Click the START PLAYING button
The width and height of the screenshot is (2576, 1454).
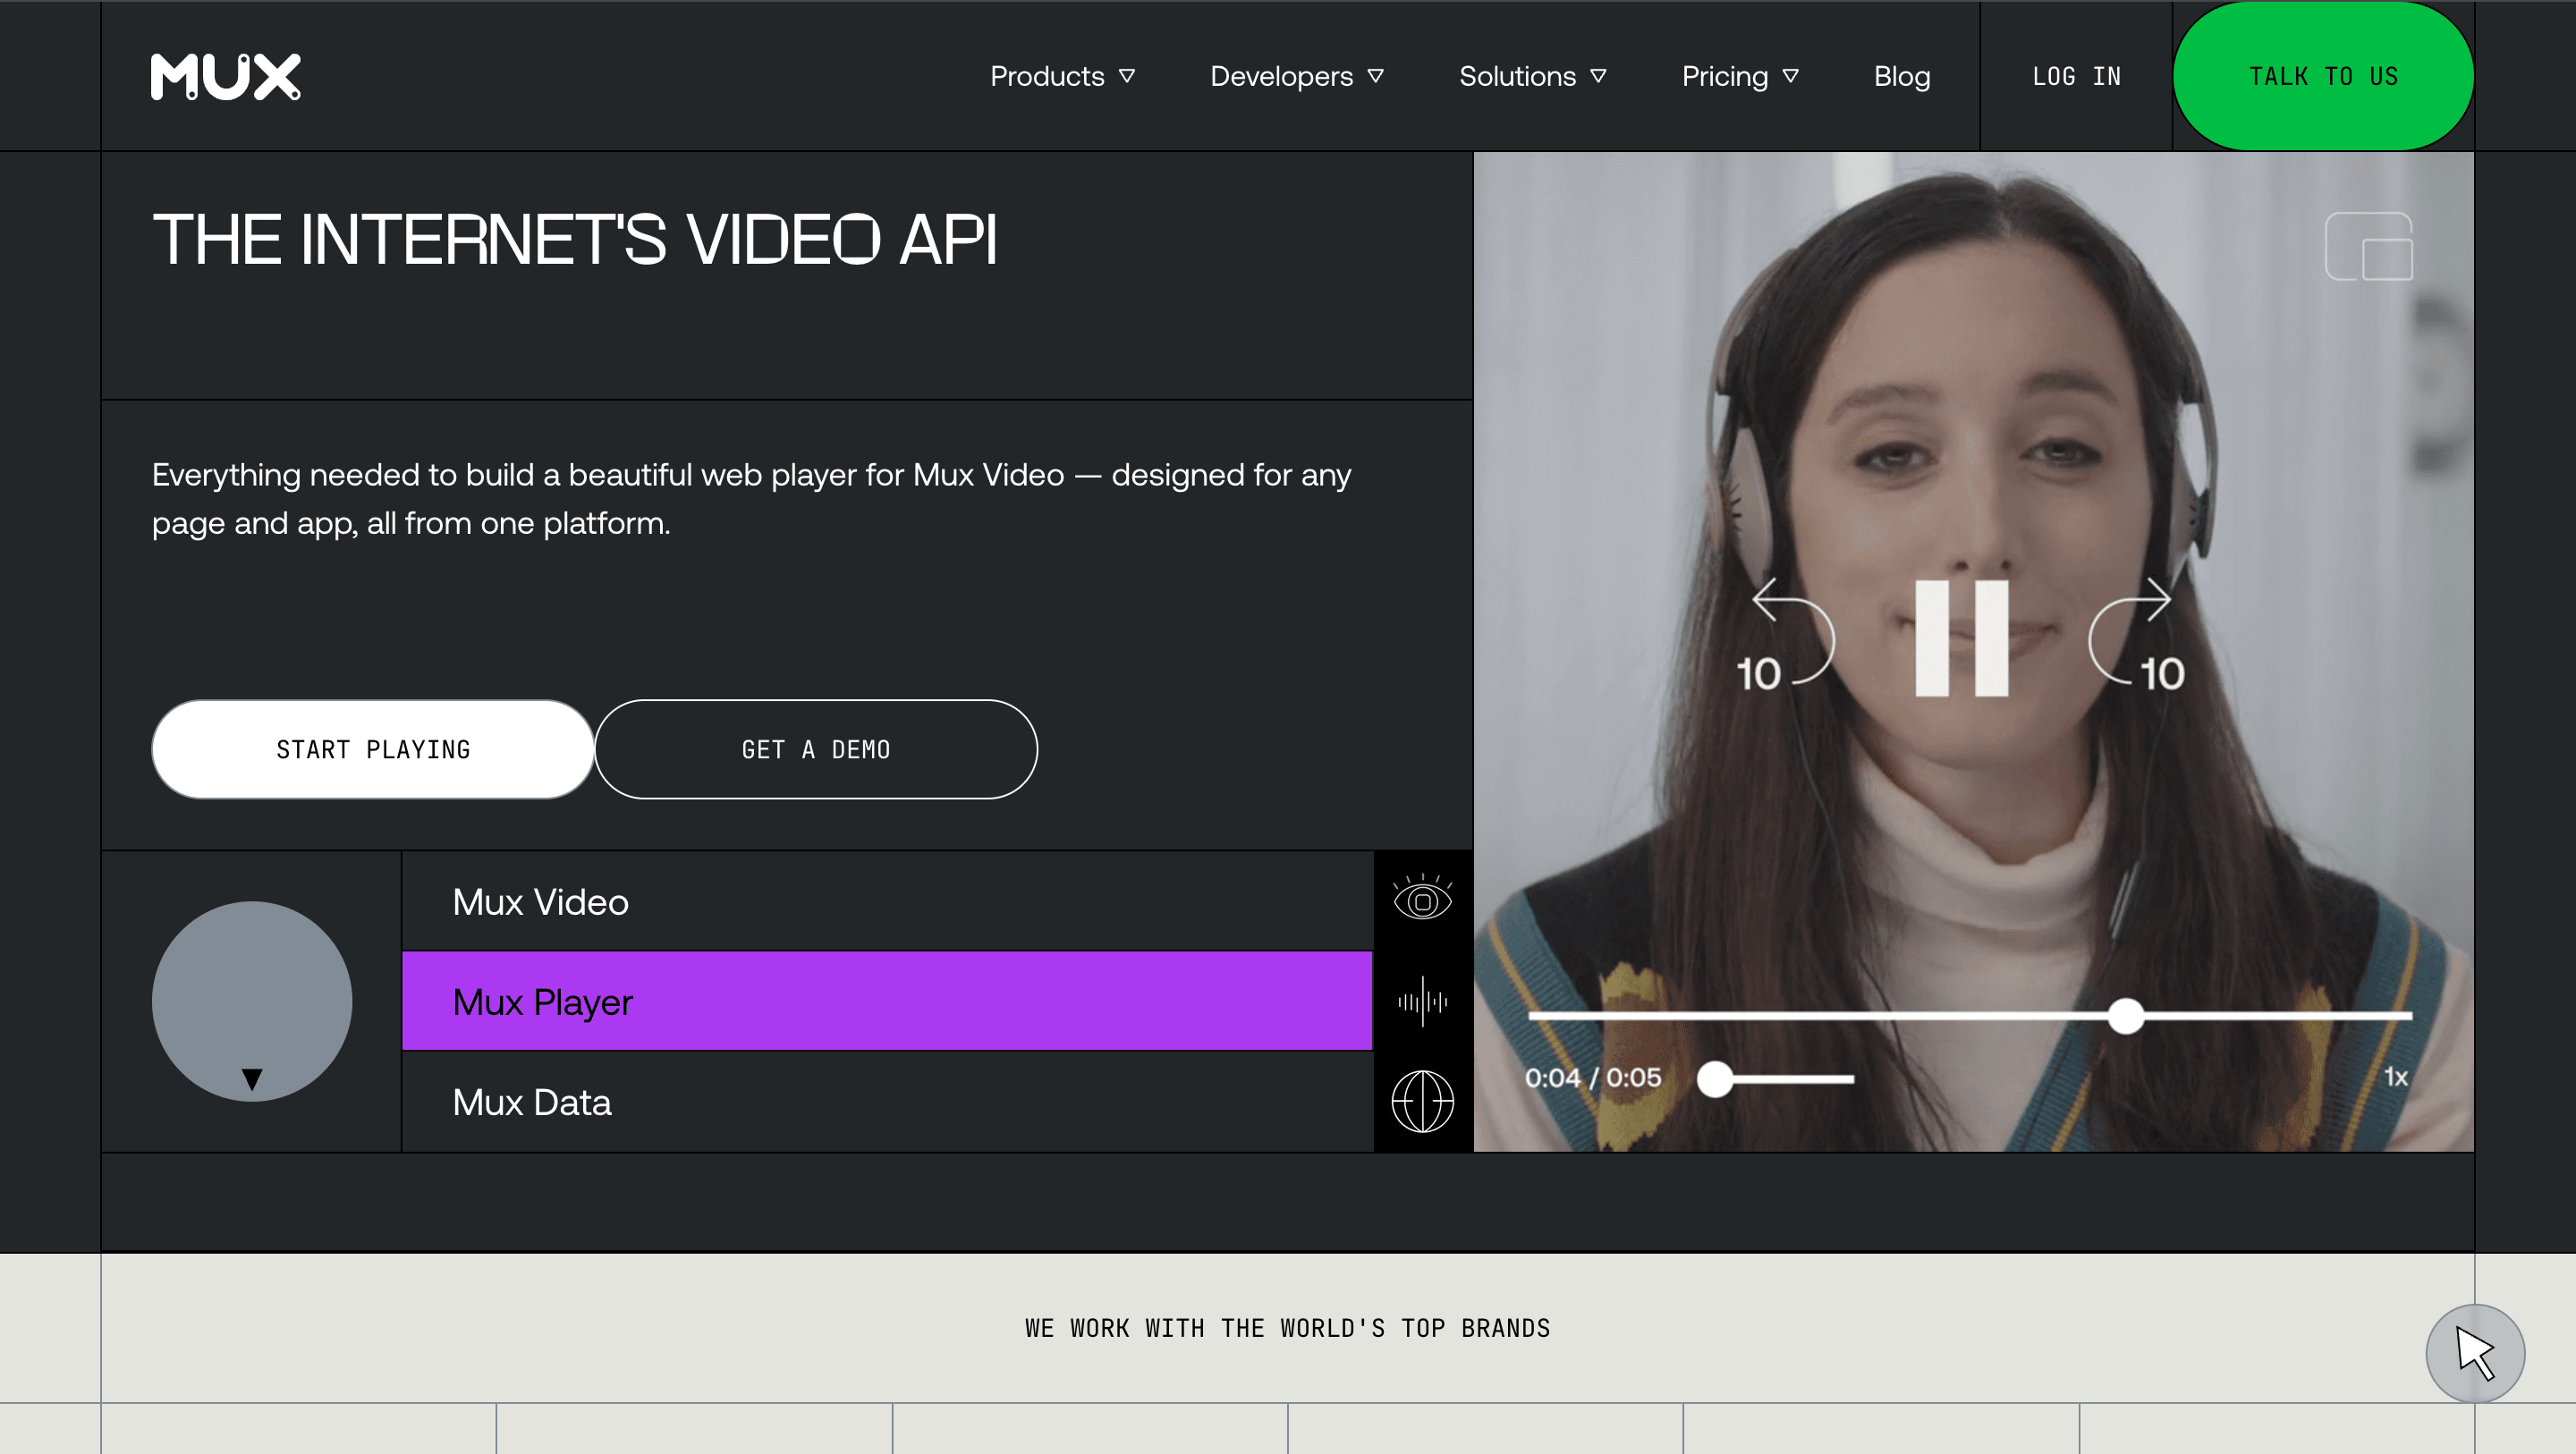373,749
